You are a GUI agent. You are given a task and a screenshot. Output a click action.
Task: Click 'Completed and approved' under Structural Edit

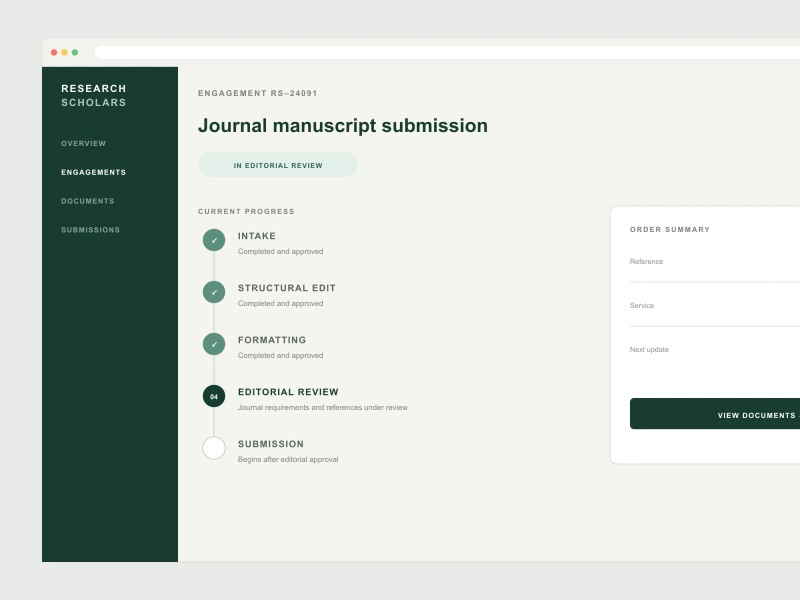tap(281, 303)
